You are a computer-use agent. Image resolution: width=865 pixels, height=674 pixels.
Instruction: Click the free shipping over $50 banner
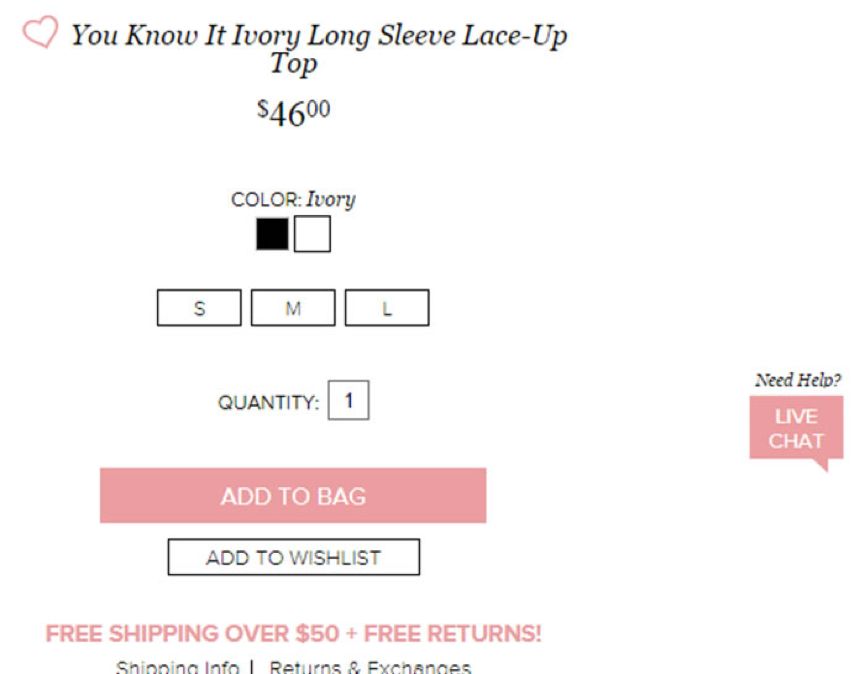tap(293, 633)
